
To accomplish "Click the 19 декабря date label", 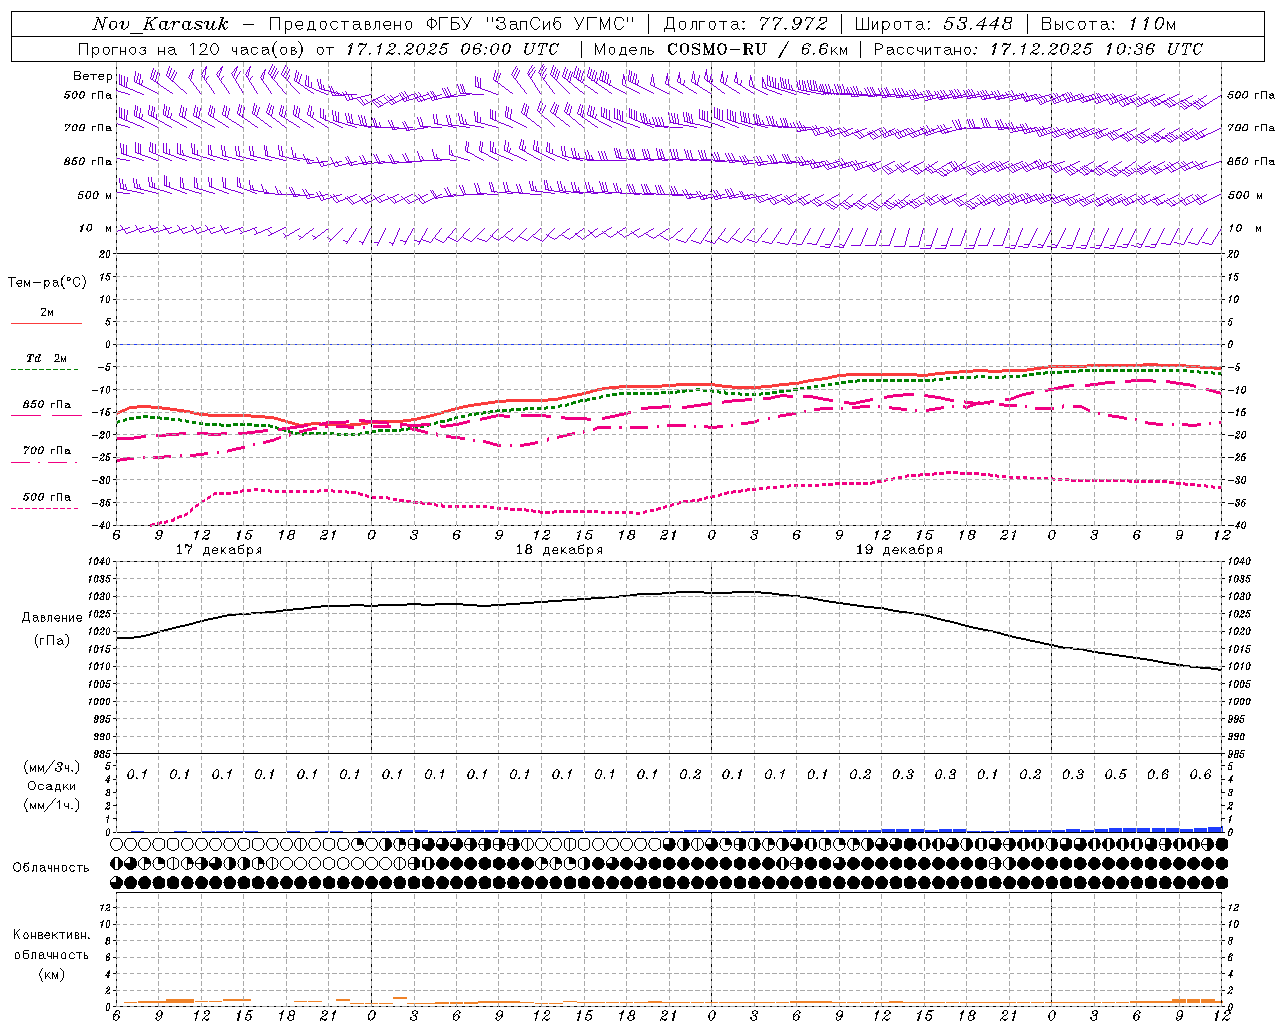I will click(x=899, y=550).
